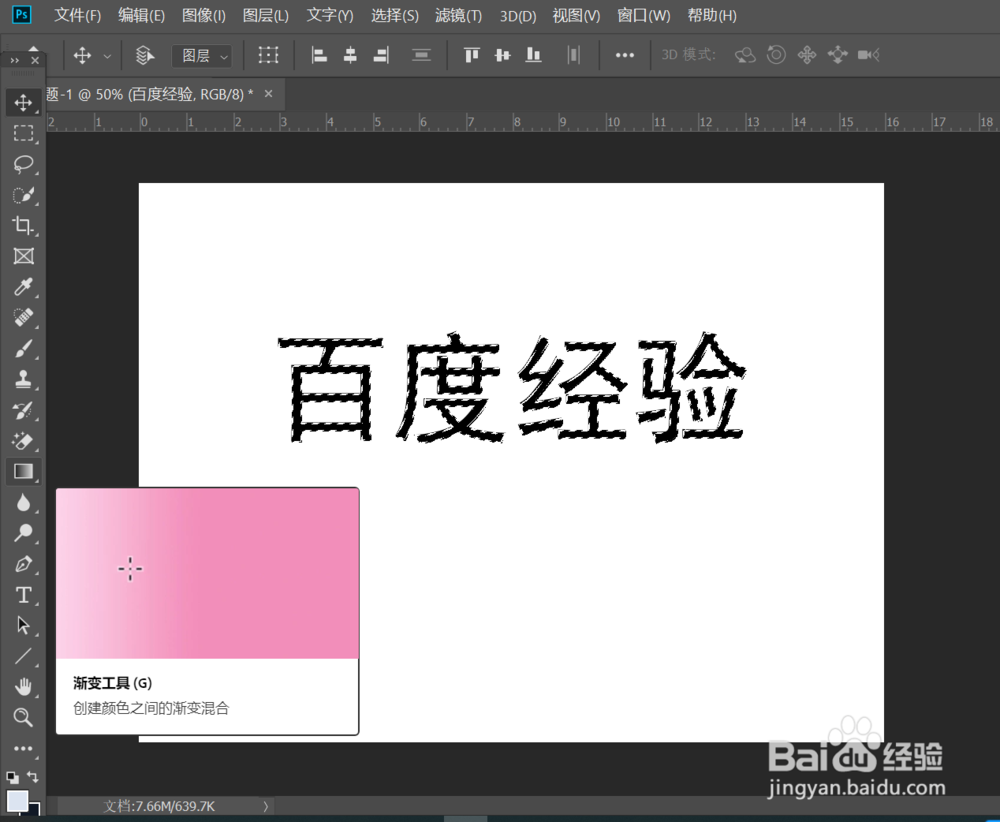Open the 文件(F) menu
Viewport: 1000px width, 822px height.
point(77,15)
